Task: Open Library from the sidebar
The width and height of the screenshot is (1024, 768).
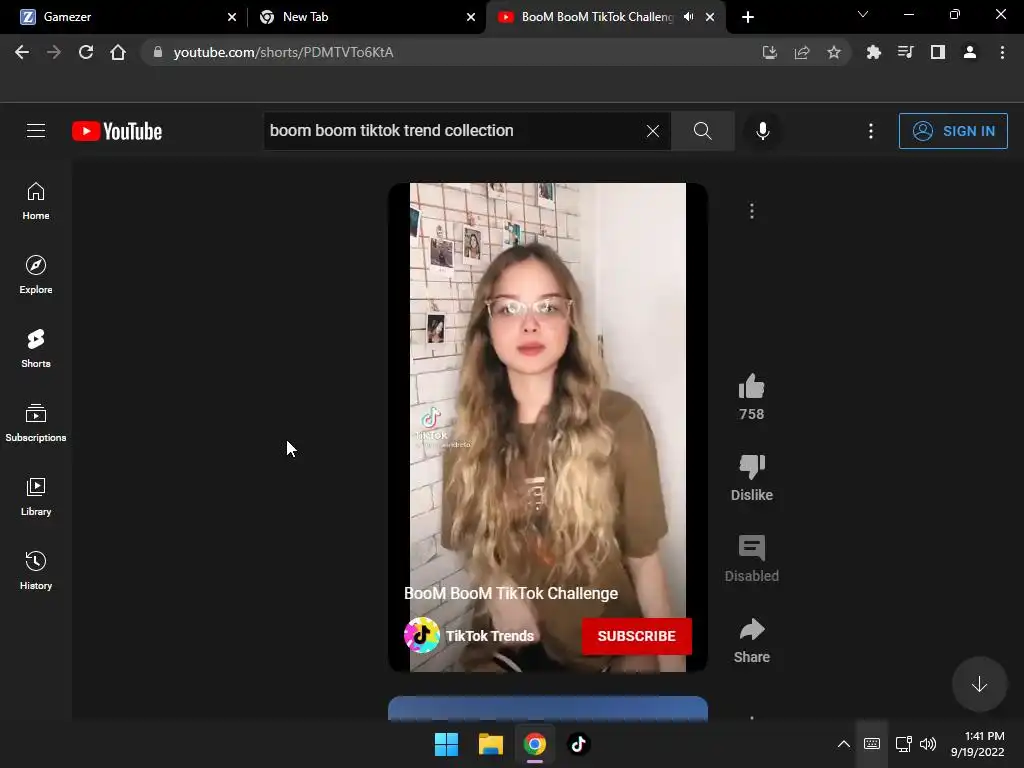Action: [36, 497]
